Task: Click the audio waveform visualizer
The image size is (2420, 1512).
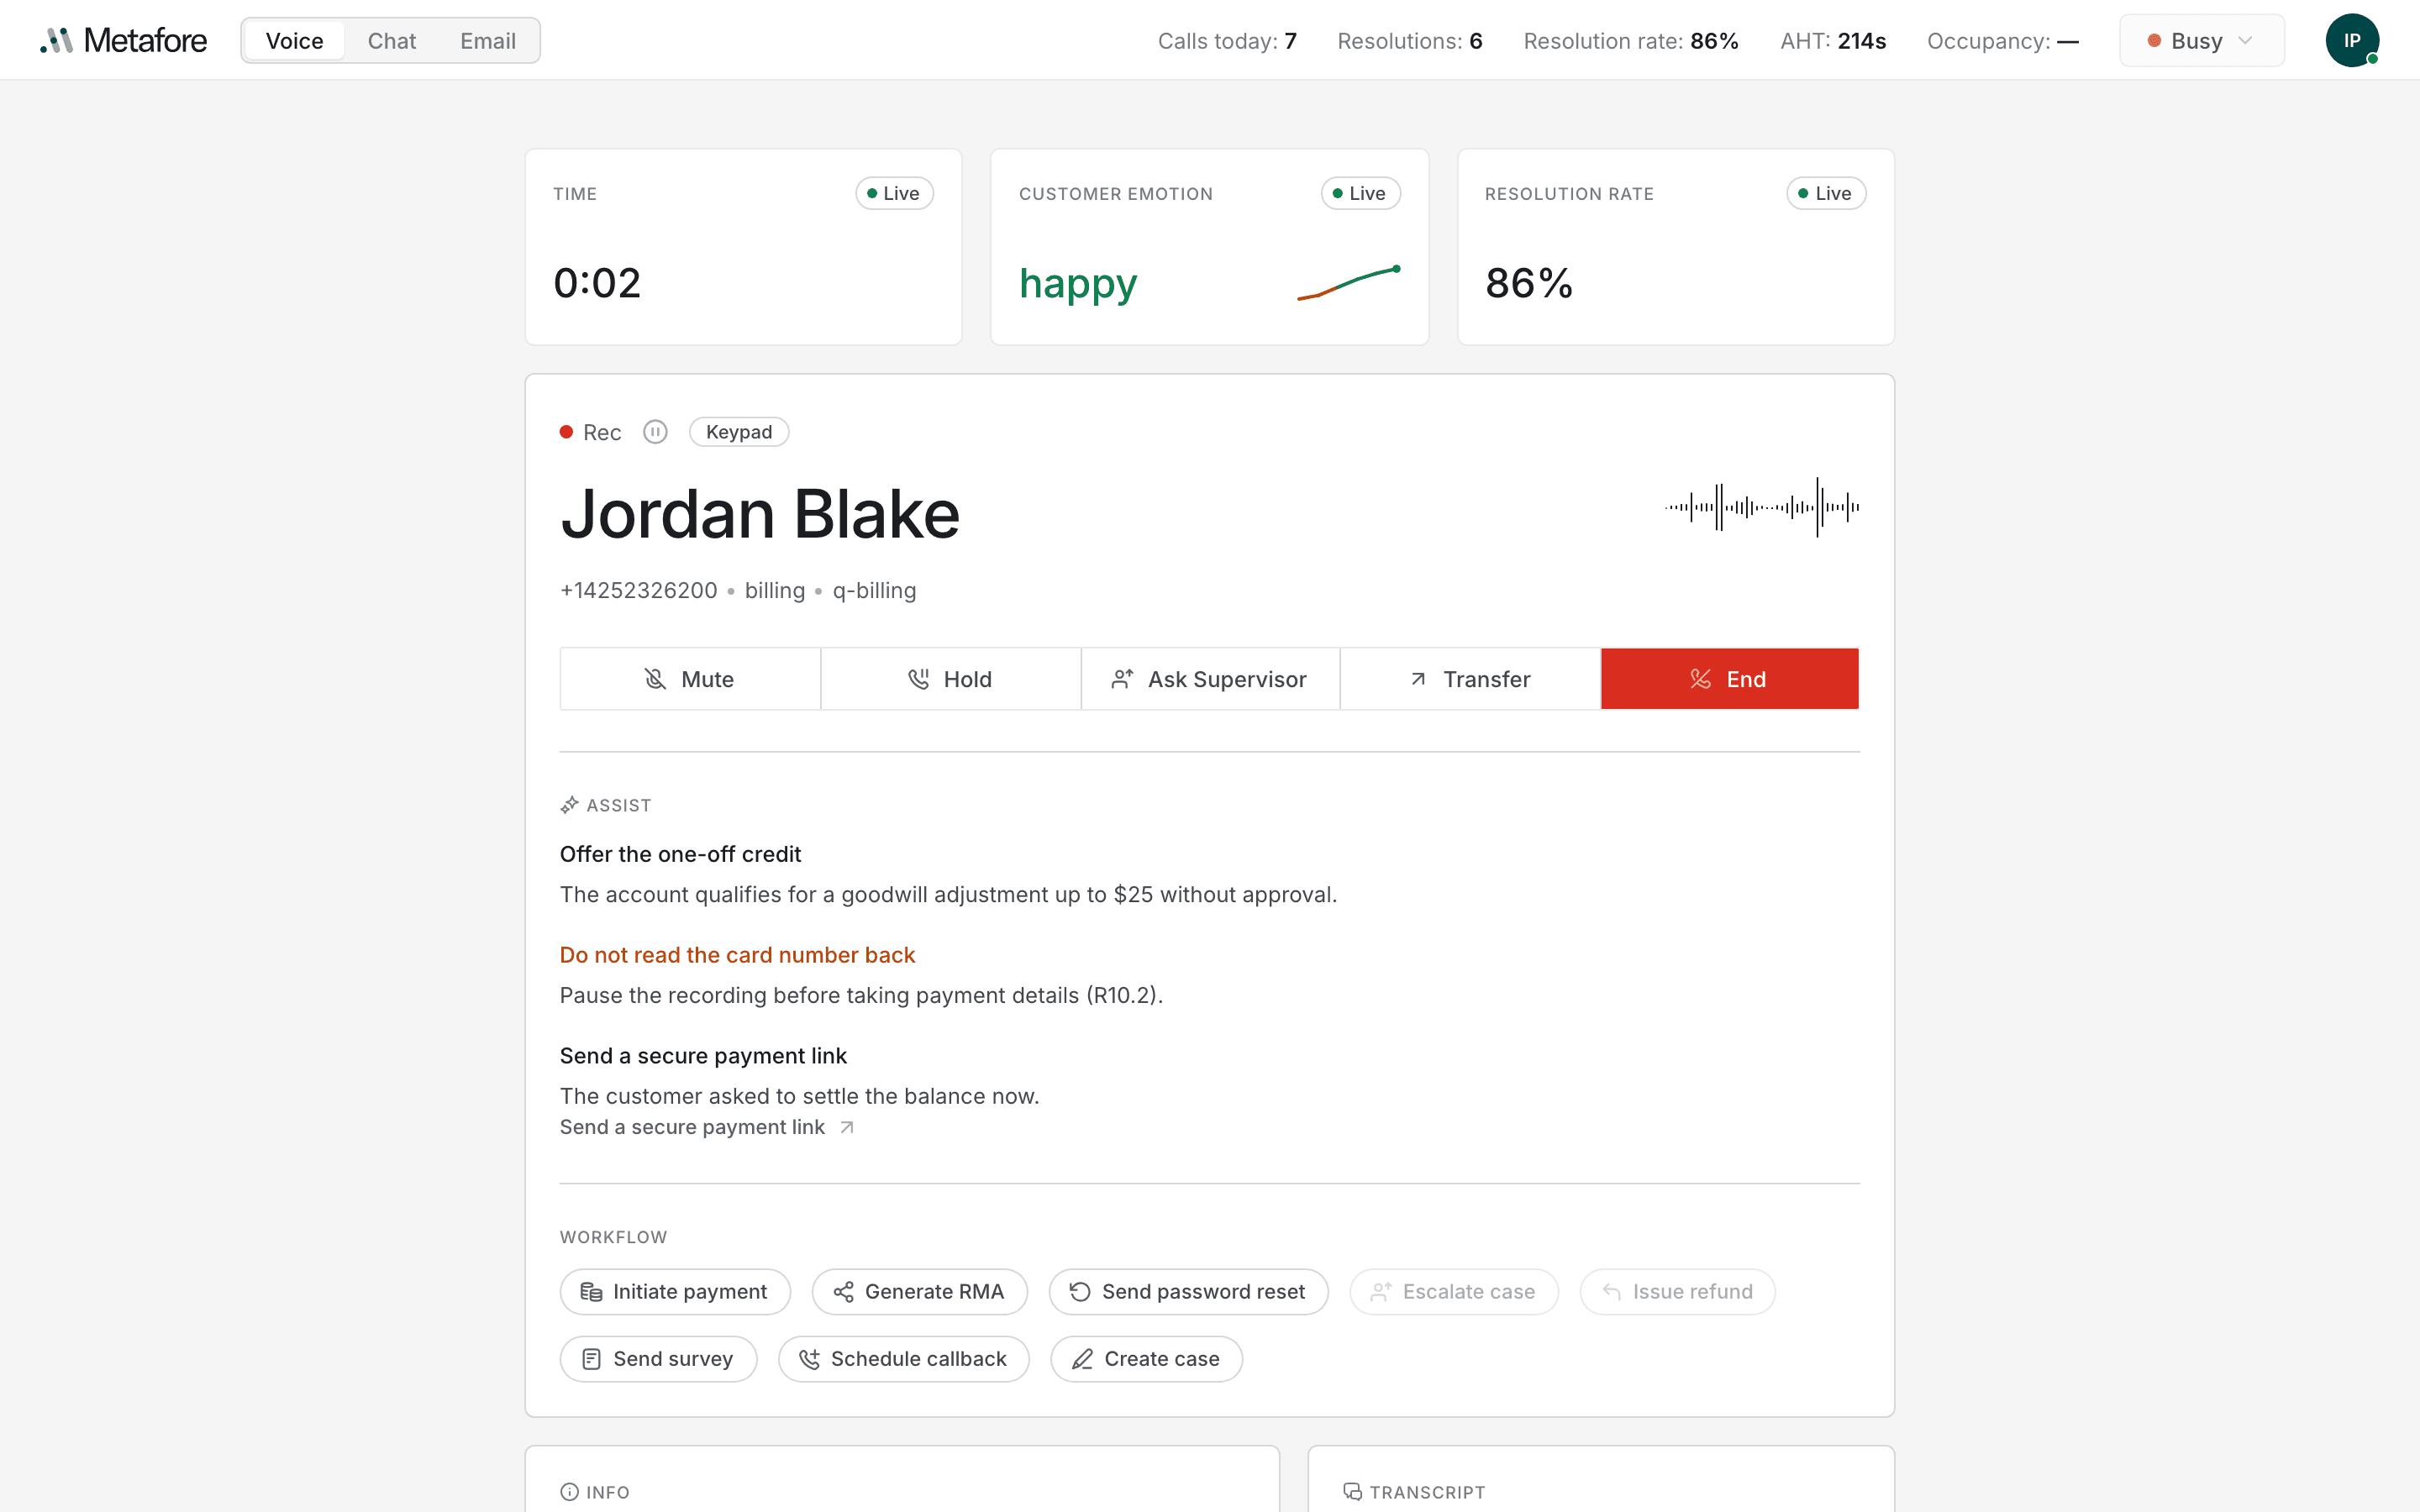Action: (1762, 507)
